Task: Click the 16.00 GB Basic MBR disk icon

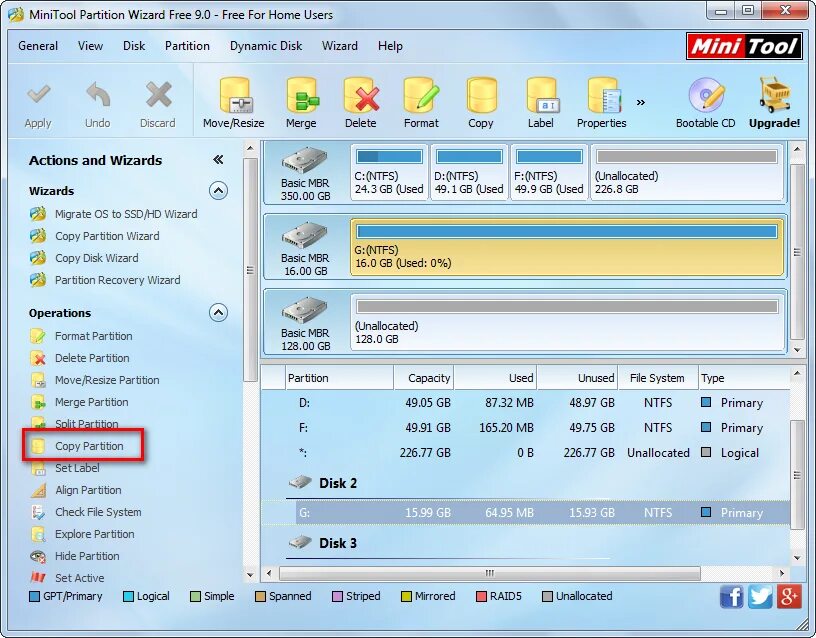Action: tap(304, 235)
